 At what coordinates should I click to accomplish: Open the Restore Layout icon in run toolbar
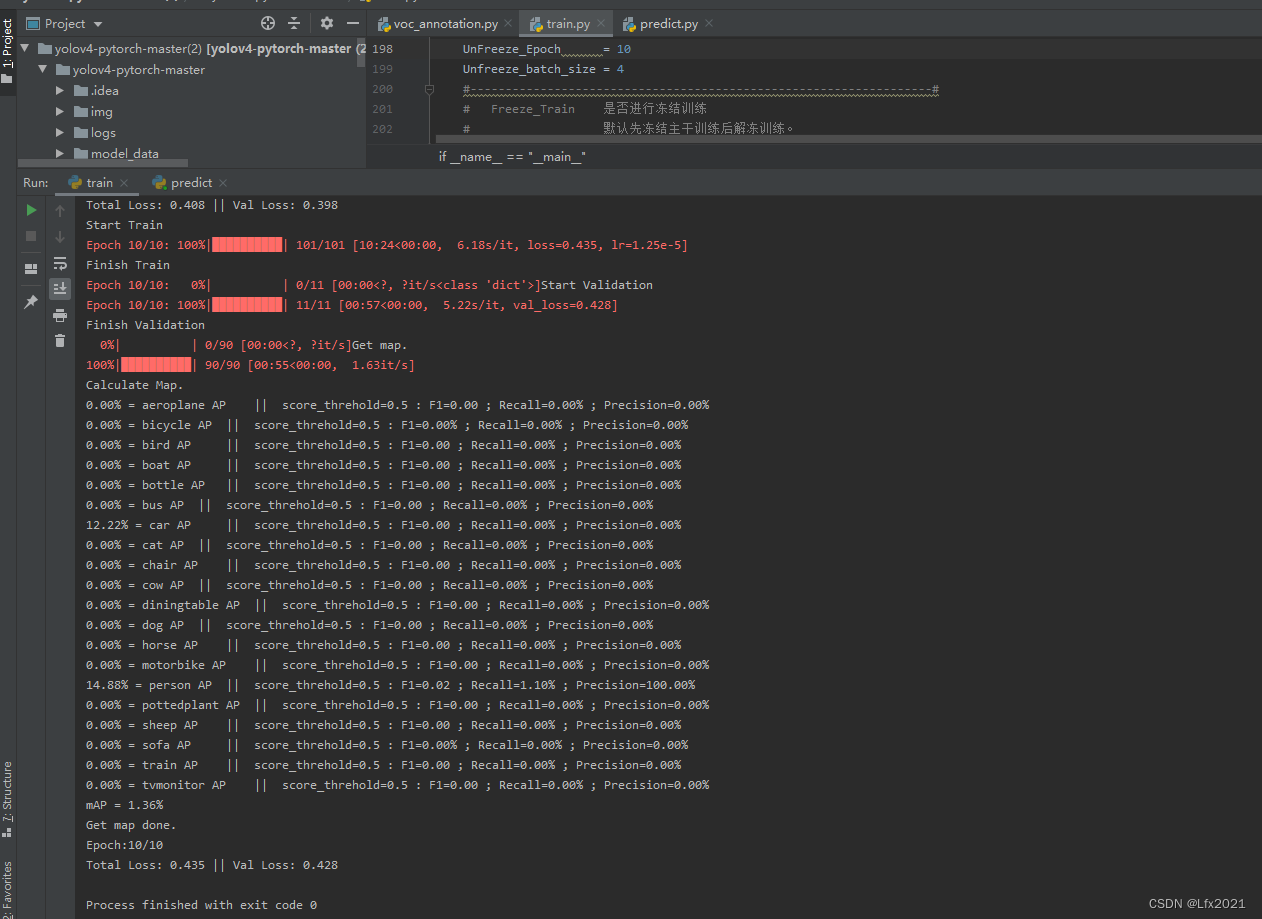pos(32,268)
